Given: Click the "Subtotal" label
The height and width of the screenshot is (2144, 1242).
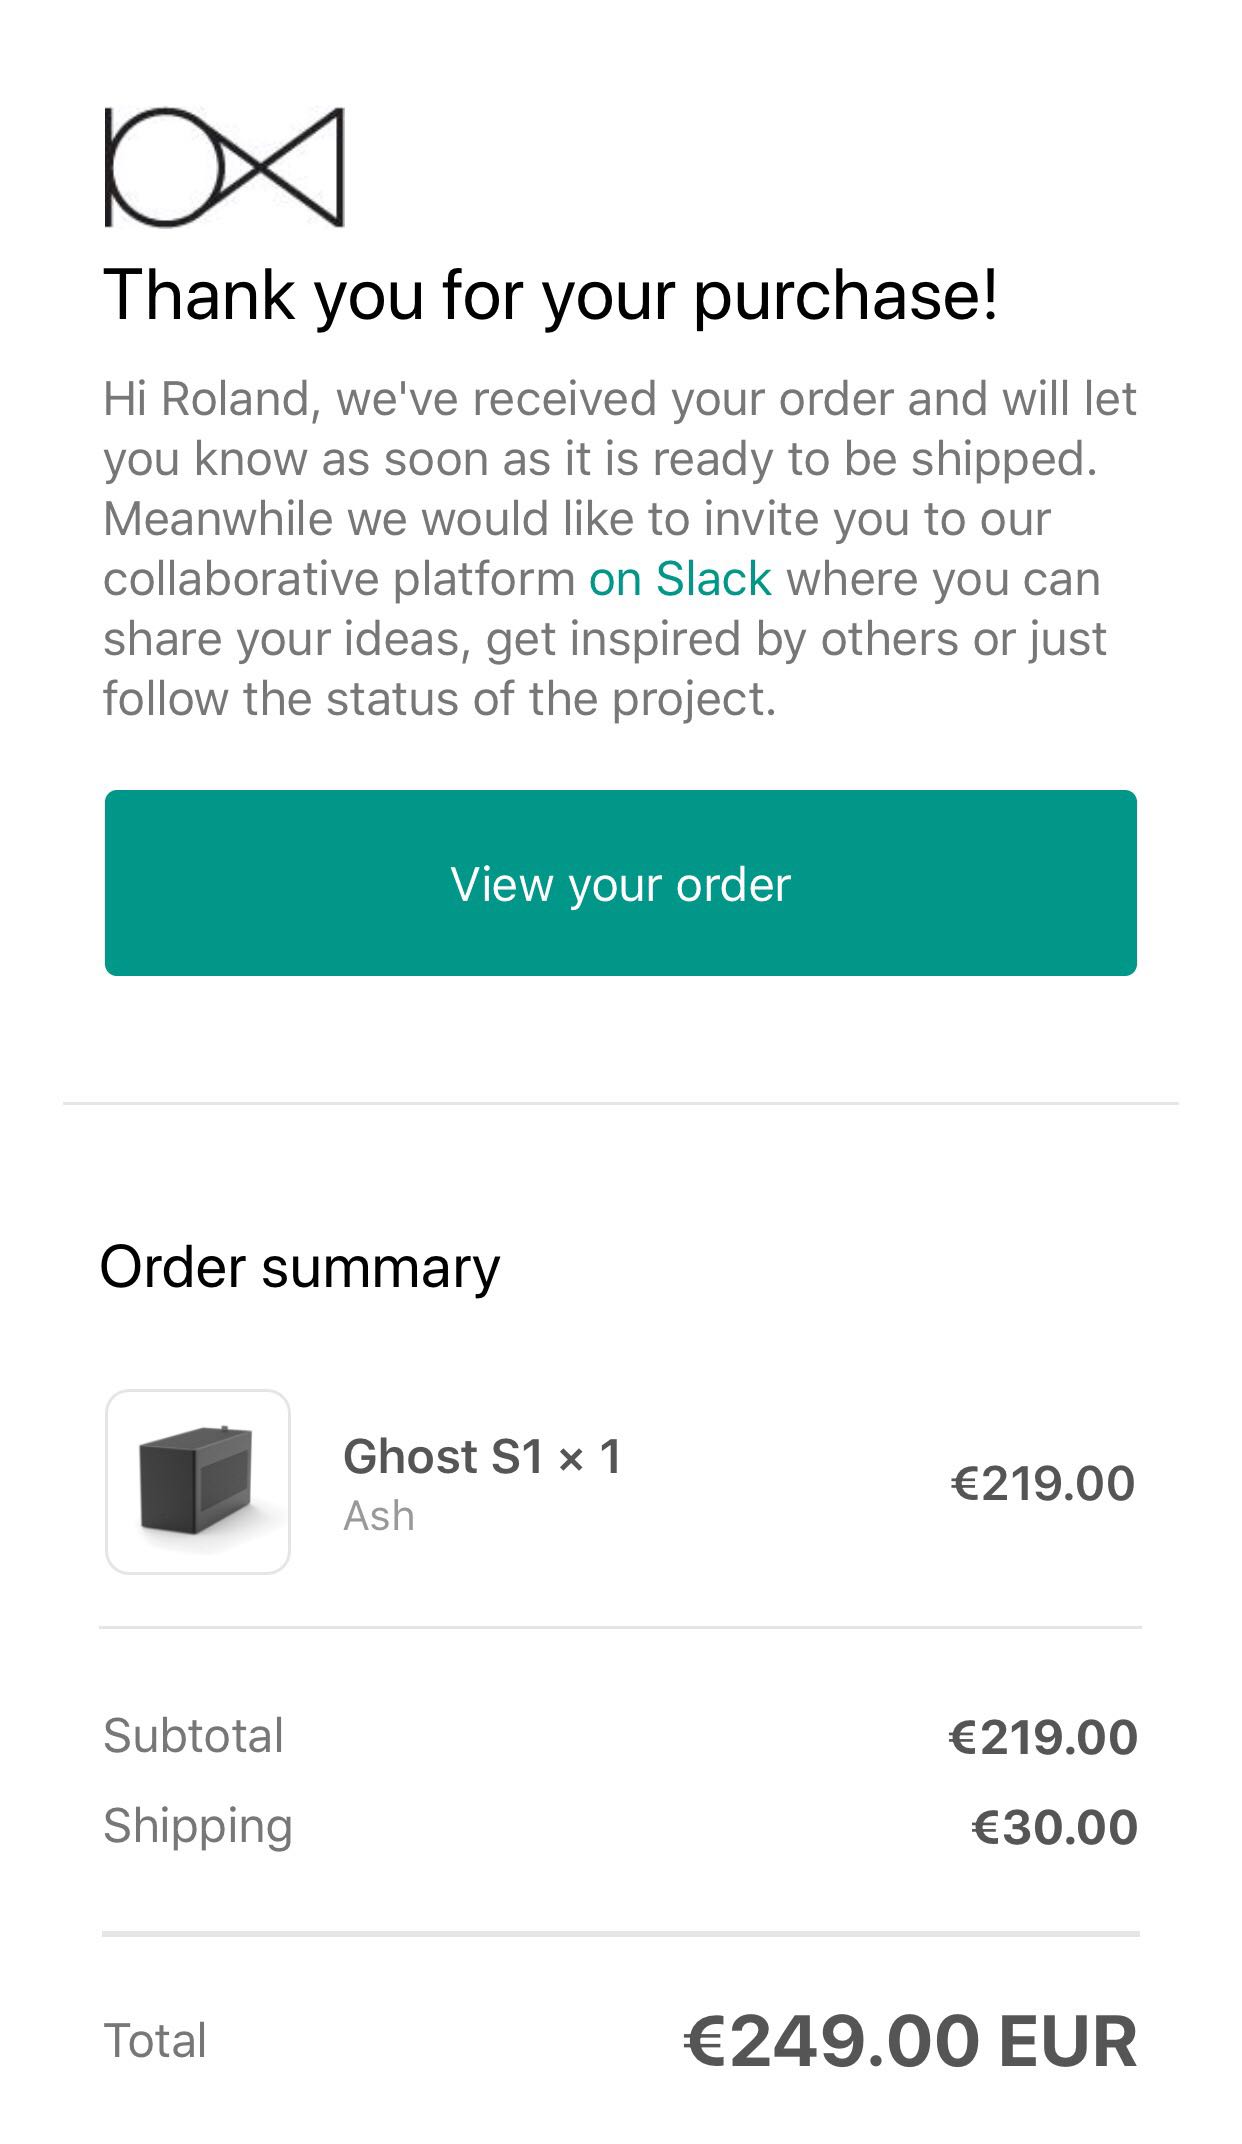Looking at the screenshot, I should [194, 1736].
